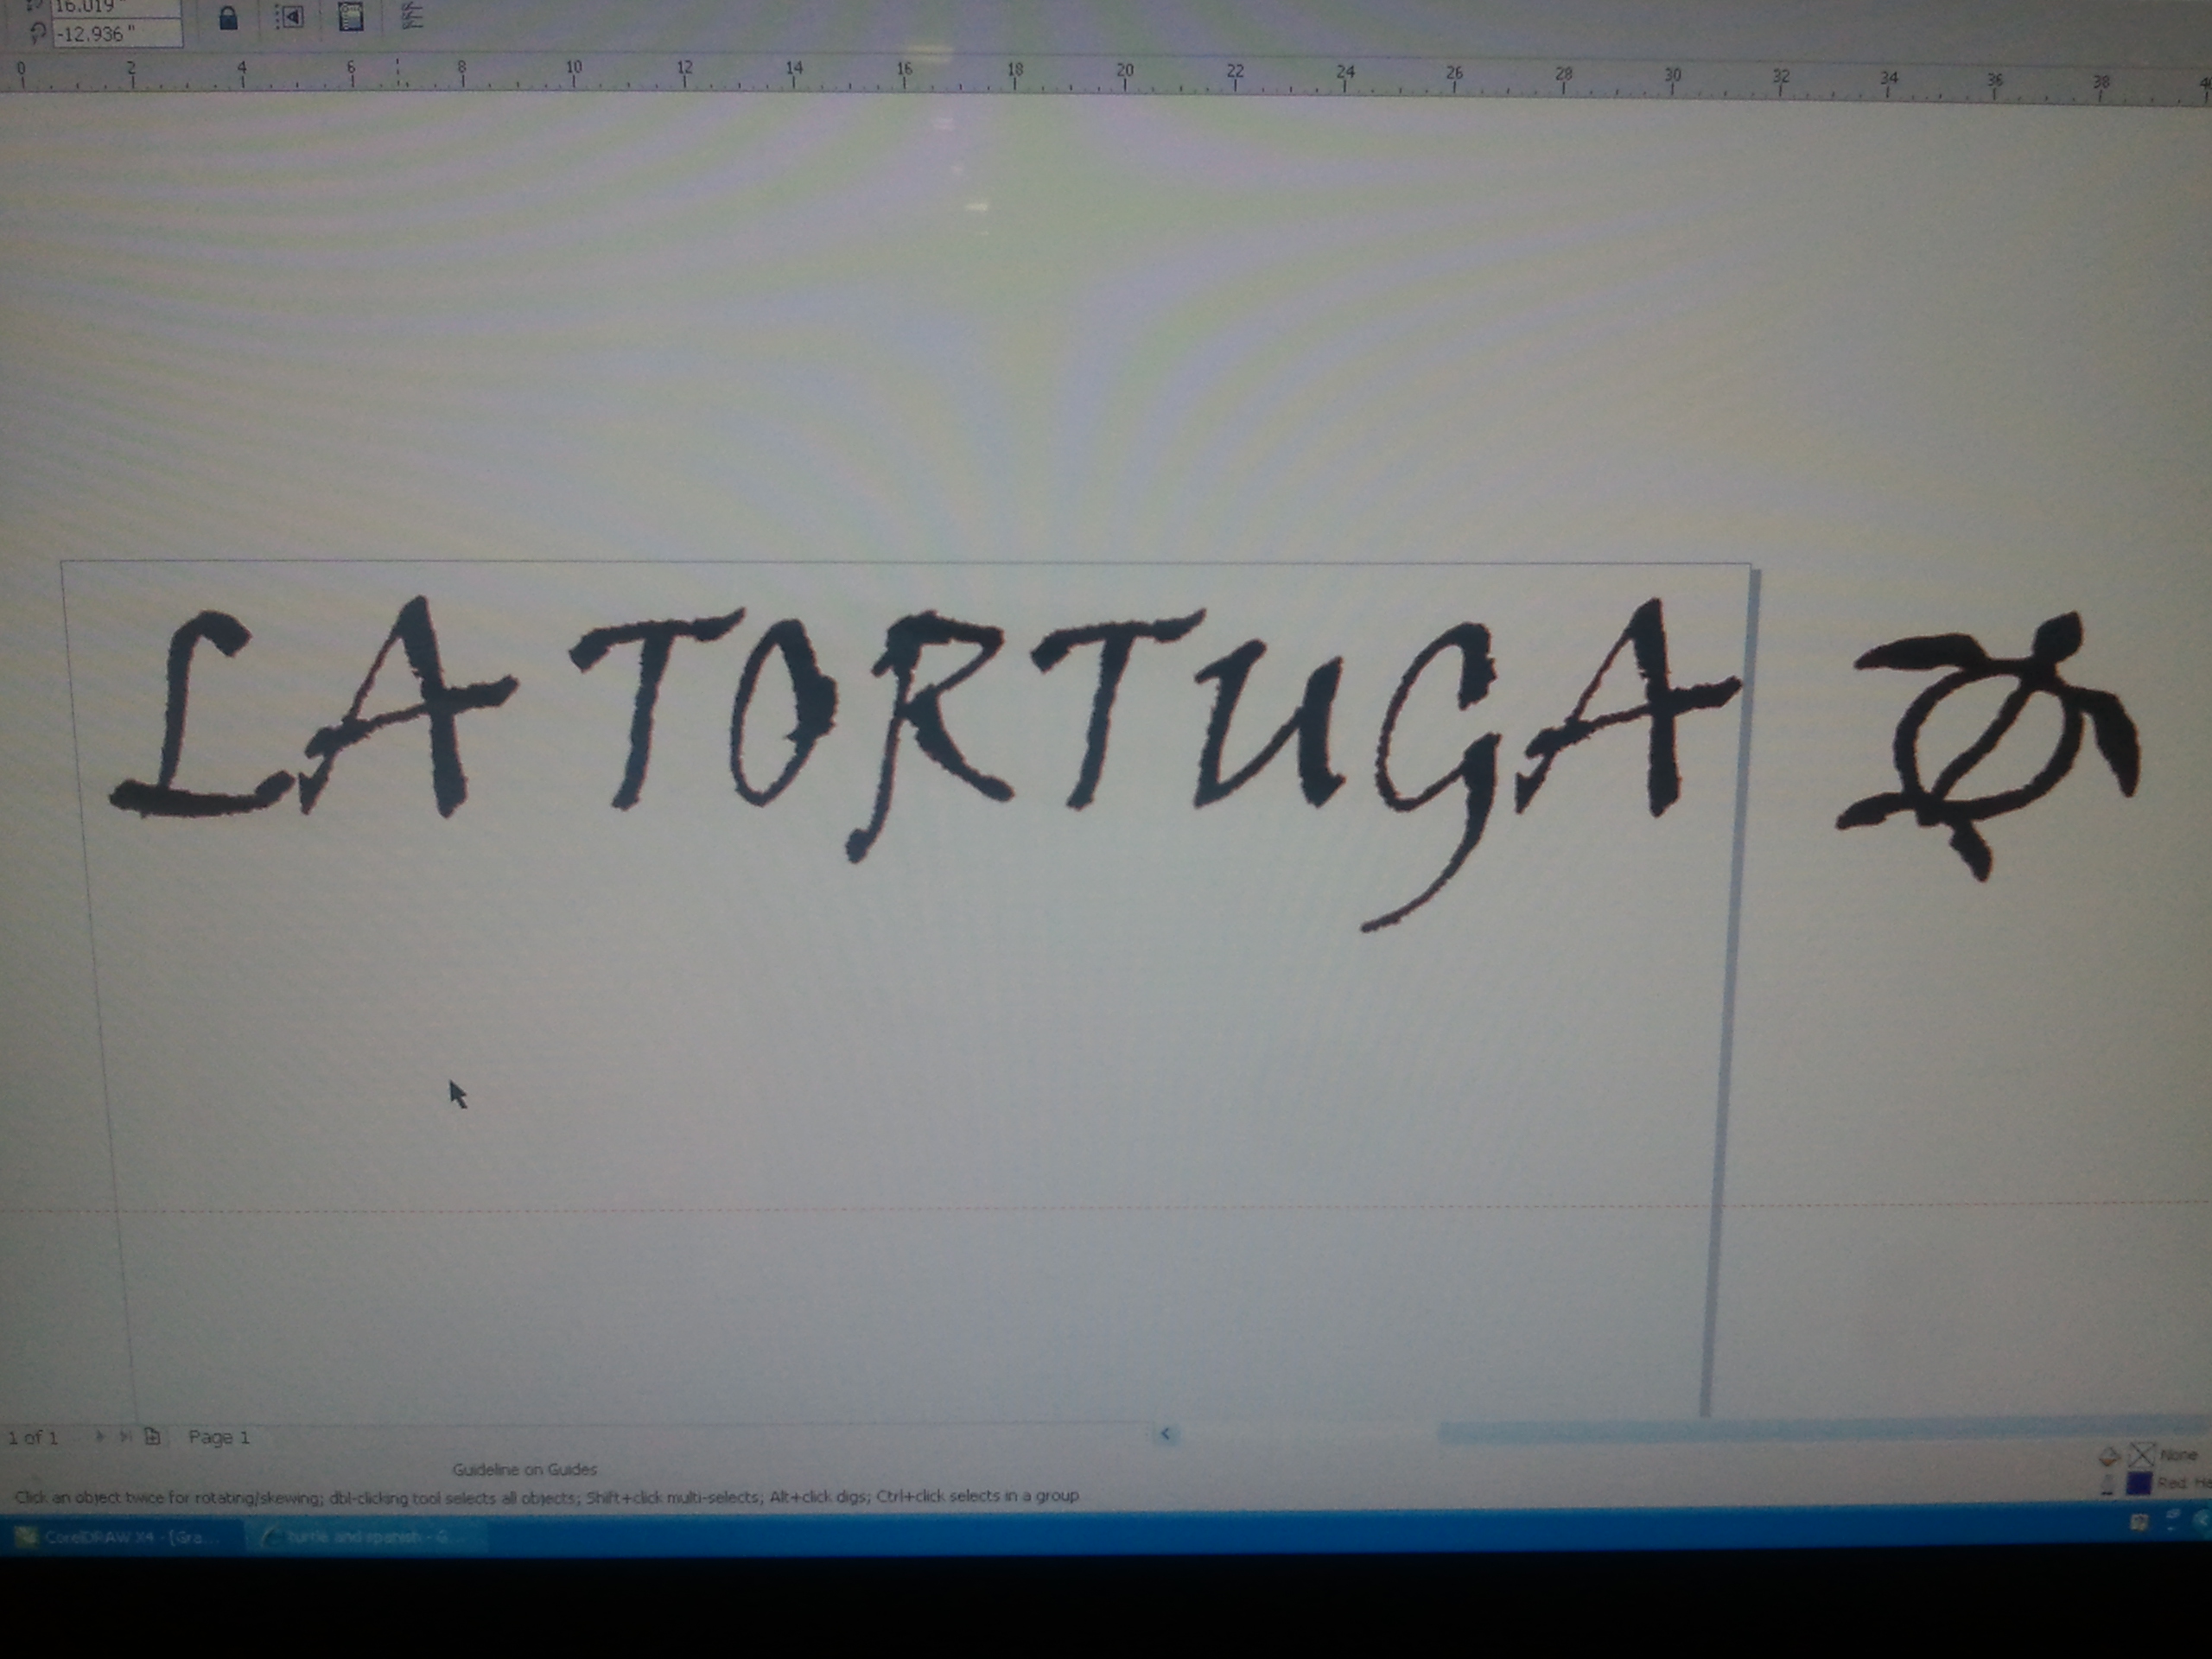Select the Page 1 tab
This screenshot has width=2212, height=1659.
point(218,1437)
